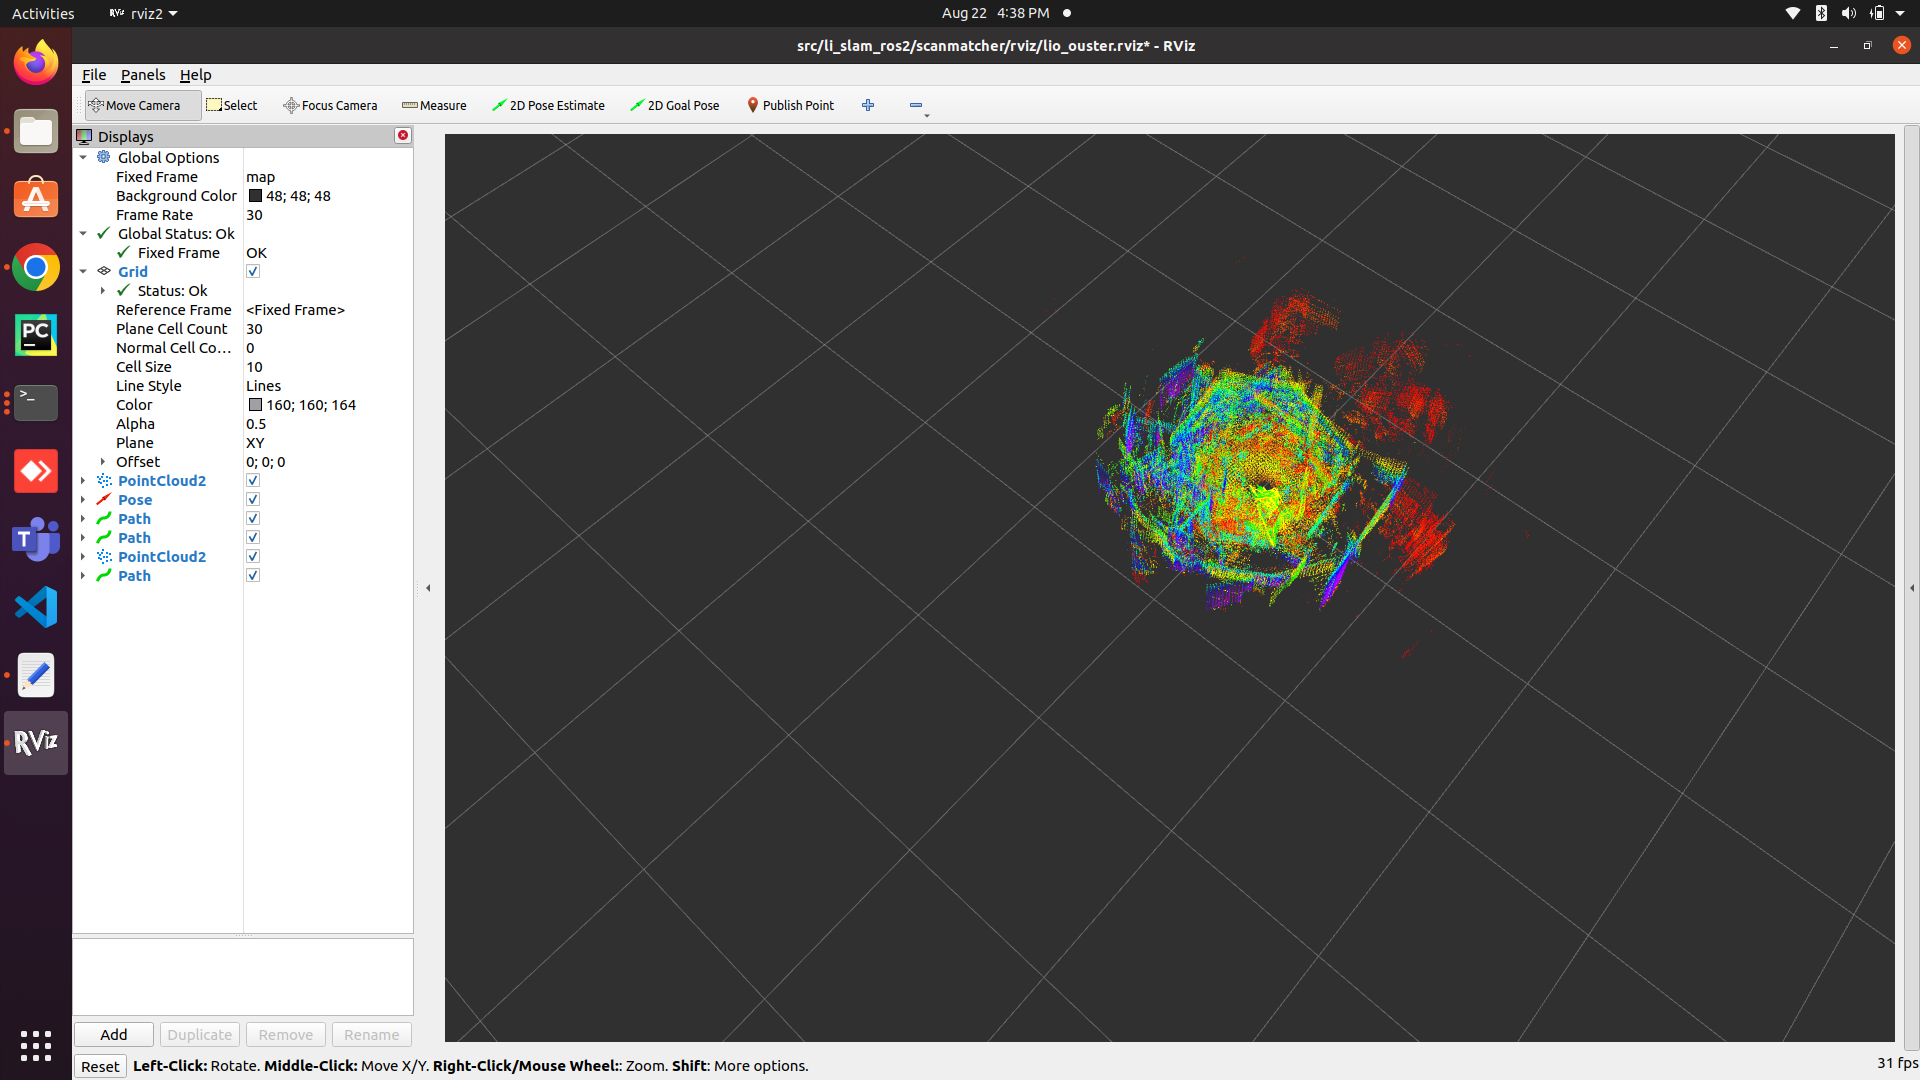Toggle the Pose display visibility
This screenshot has height=1080, width=1920.
click(x=253, y=499)
